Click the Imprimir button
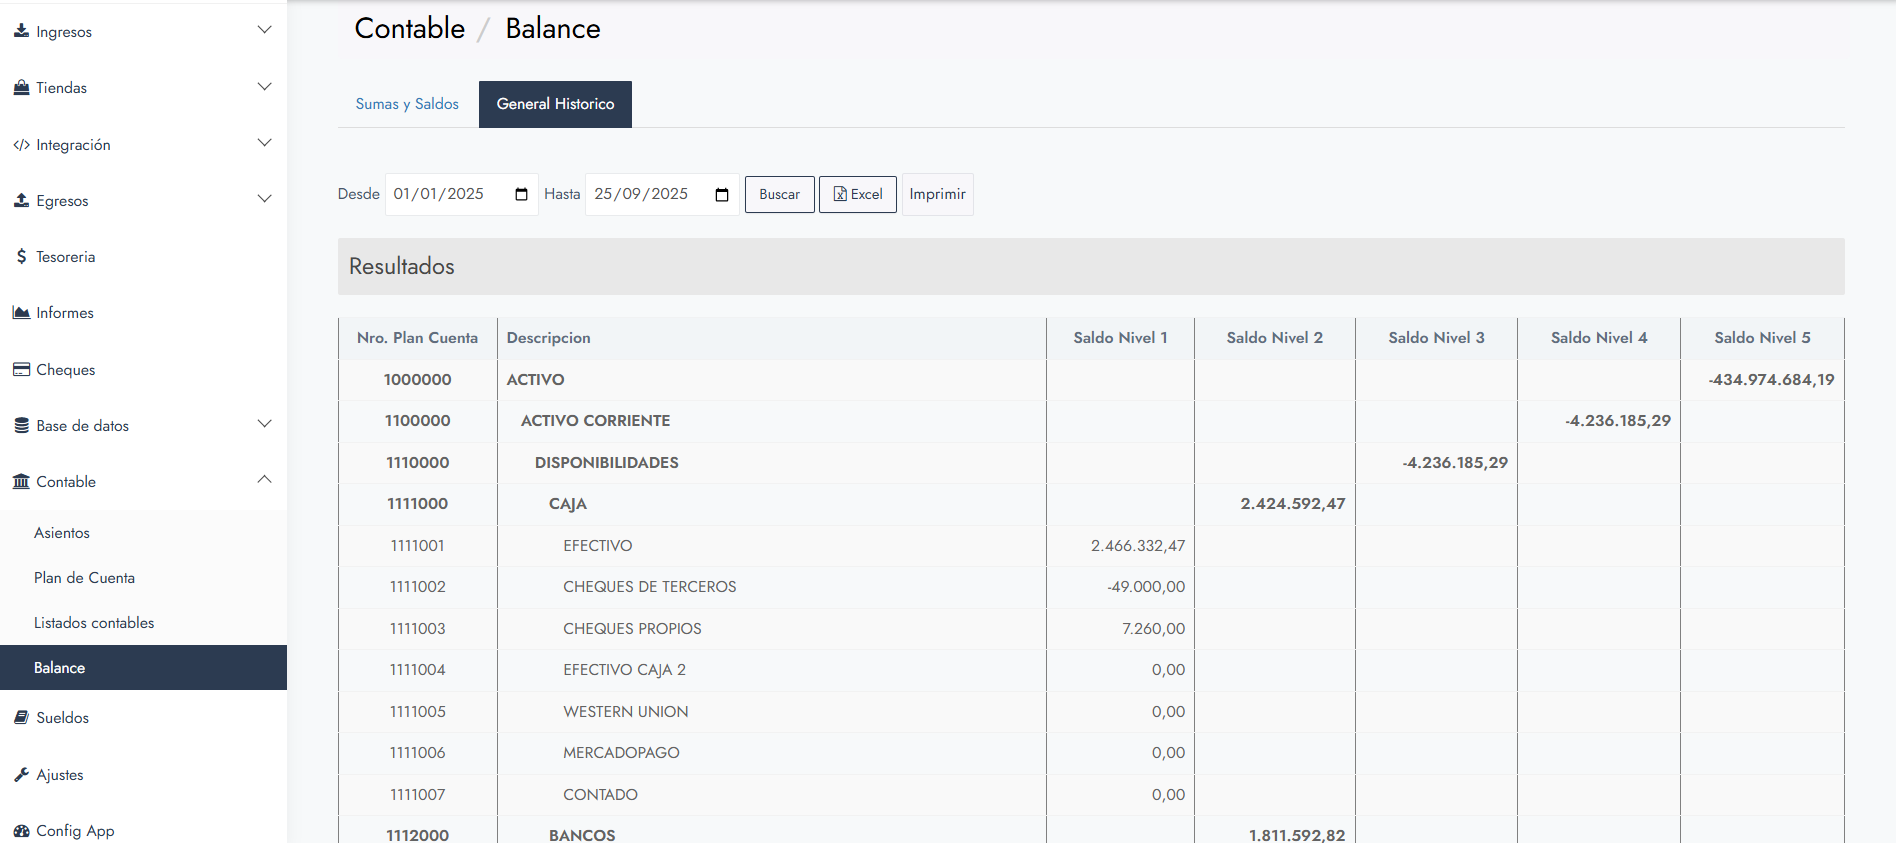 click(x=937, y=194)
